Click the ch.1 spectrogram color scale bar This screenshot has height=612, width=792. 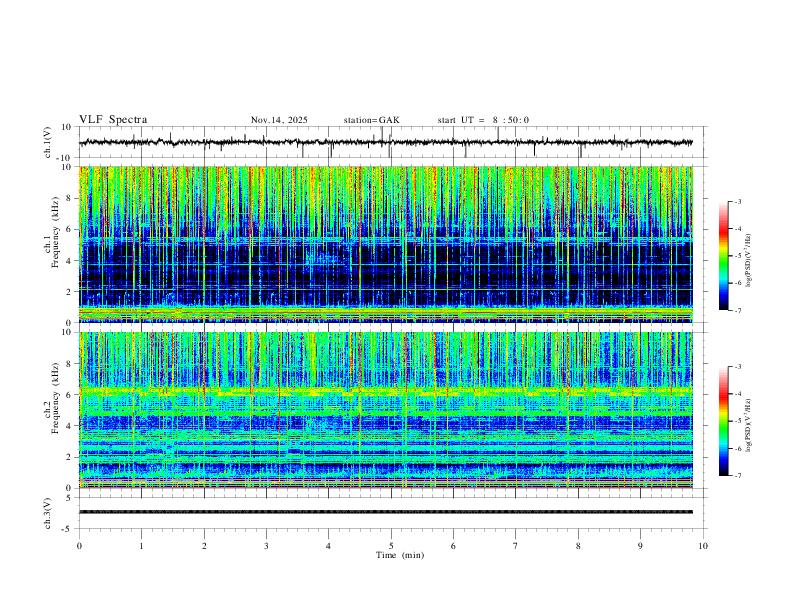point(723,256)
